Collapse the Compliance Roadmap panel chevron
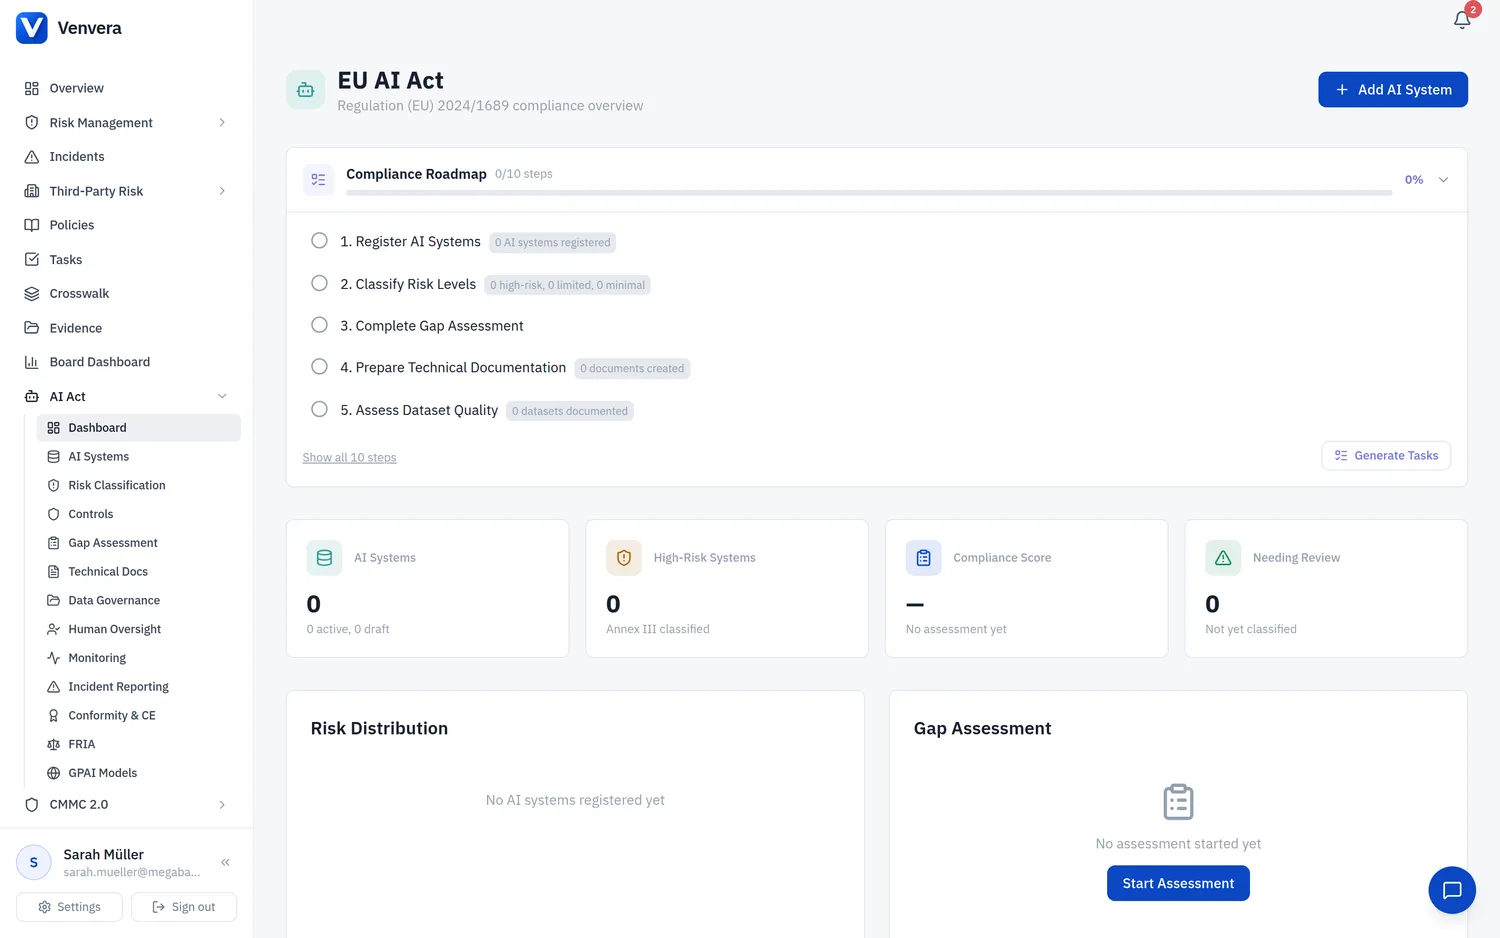This screenshot has width=1500, height=938. (1443, 180)
